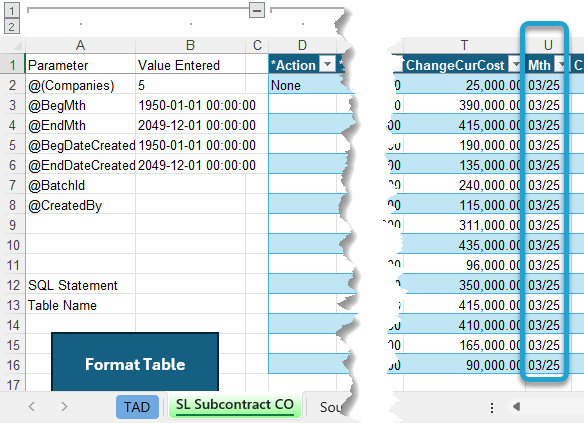Click the 350,000.00 cost cell
This screenshot has height=423, width=584.
(464, 285)
